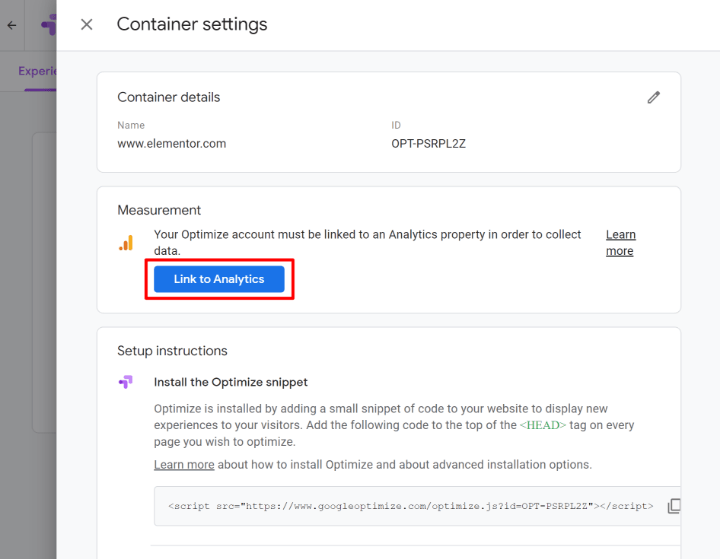
Task: Copy the Optimize script snippet with copy icon
Action: pos(674,506)
